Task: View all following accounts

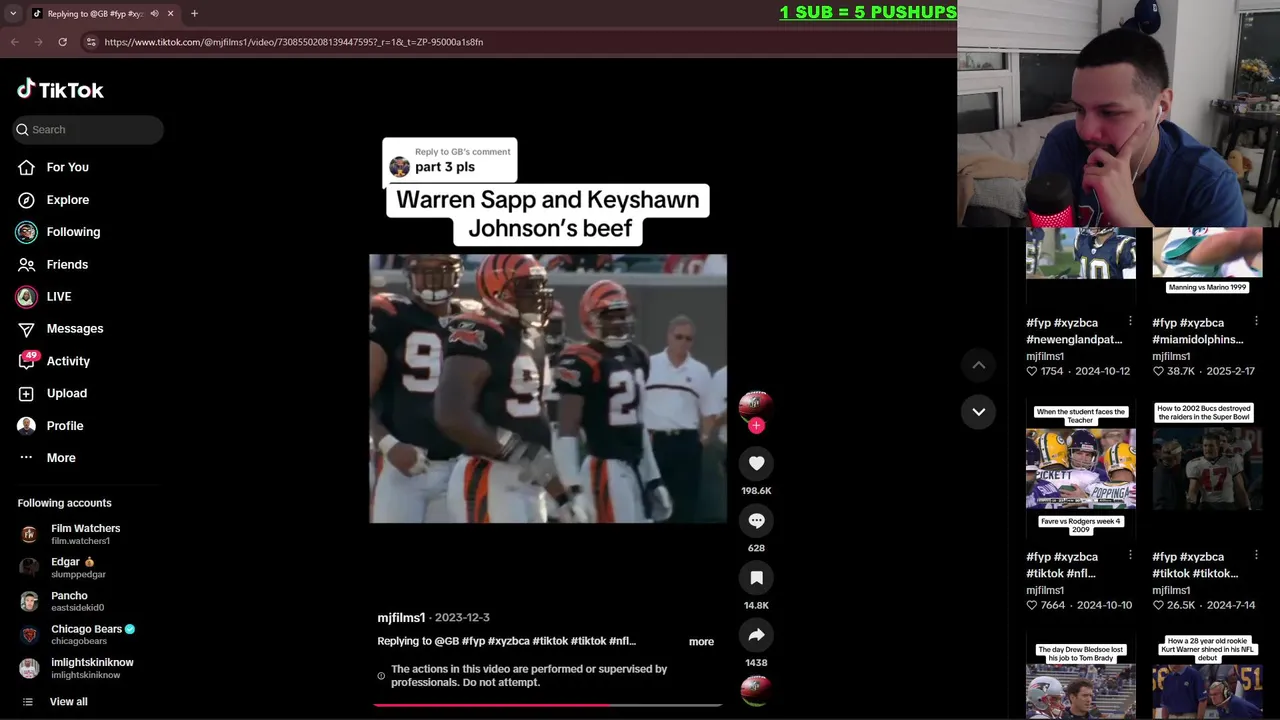Action: coord(68,702)
